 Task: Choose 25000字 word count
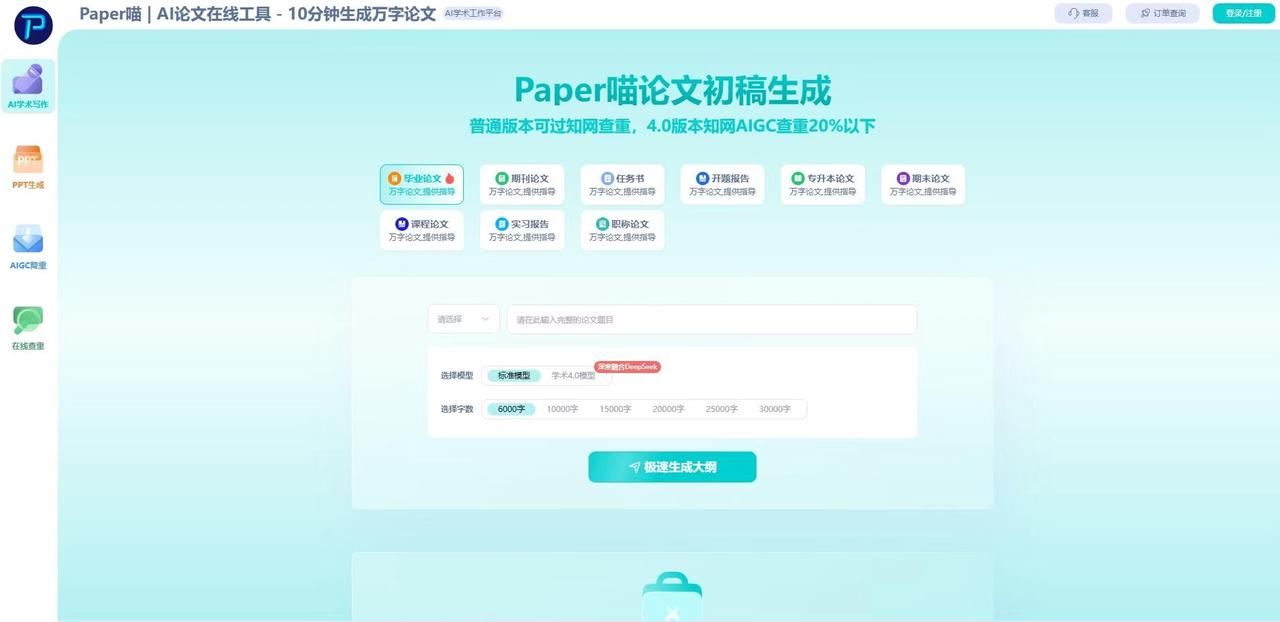(x=721, y=409)
